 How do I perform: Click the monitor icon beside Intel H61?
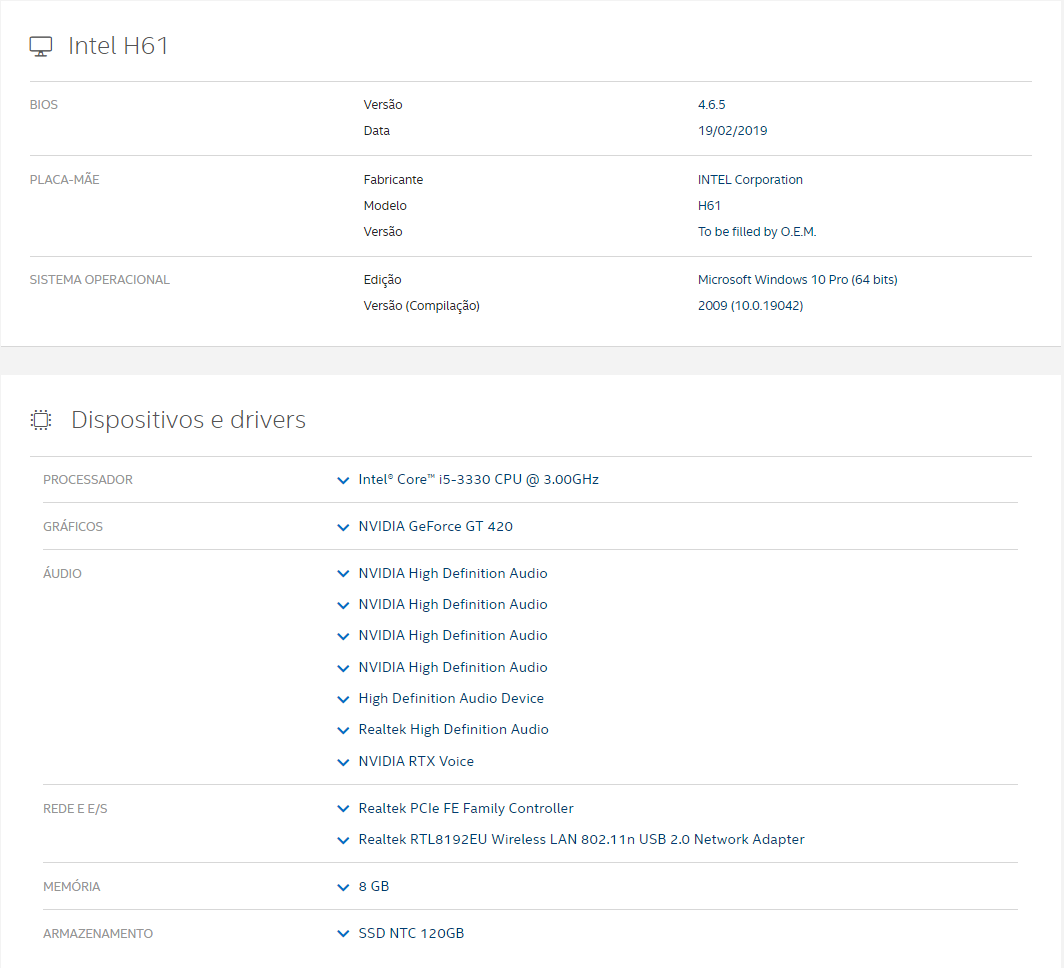[41, 46]
